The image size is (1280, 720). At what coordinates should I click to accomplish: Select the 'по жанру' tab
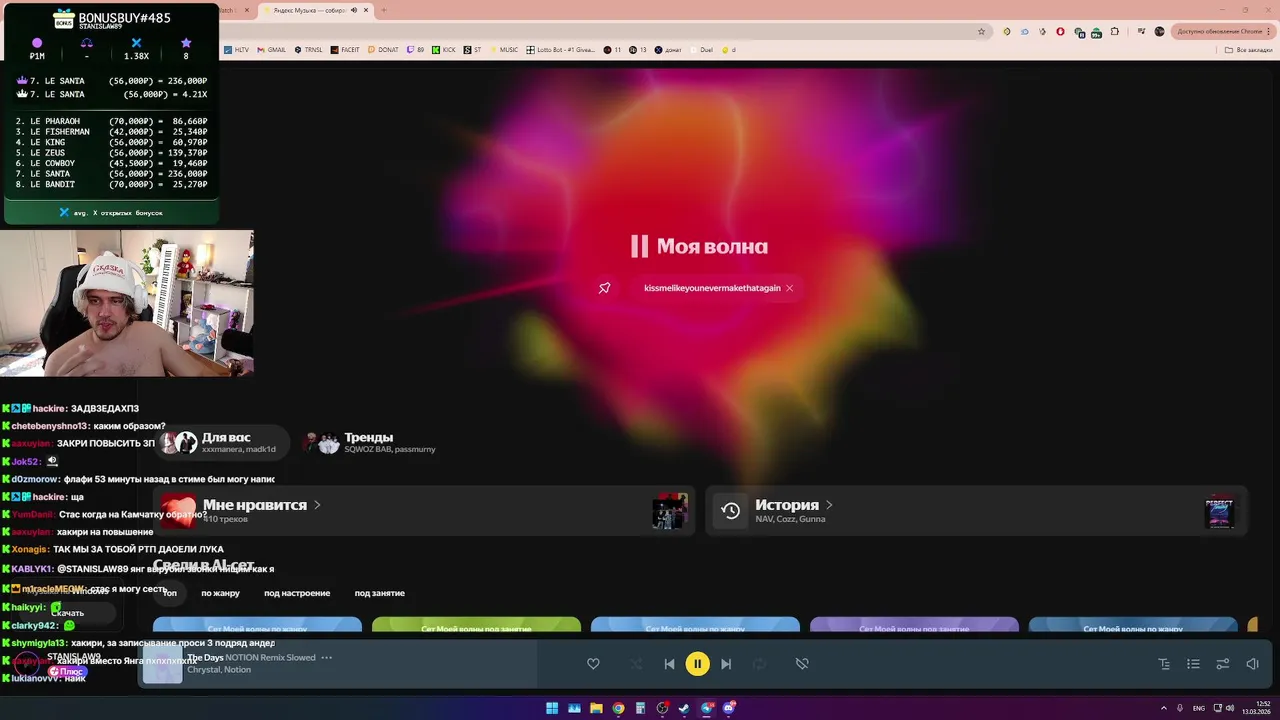(220, 593)
